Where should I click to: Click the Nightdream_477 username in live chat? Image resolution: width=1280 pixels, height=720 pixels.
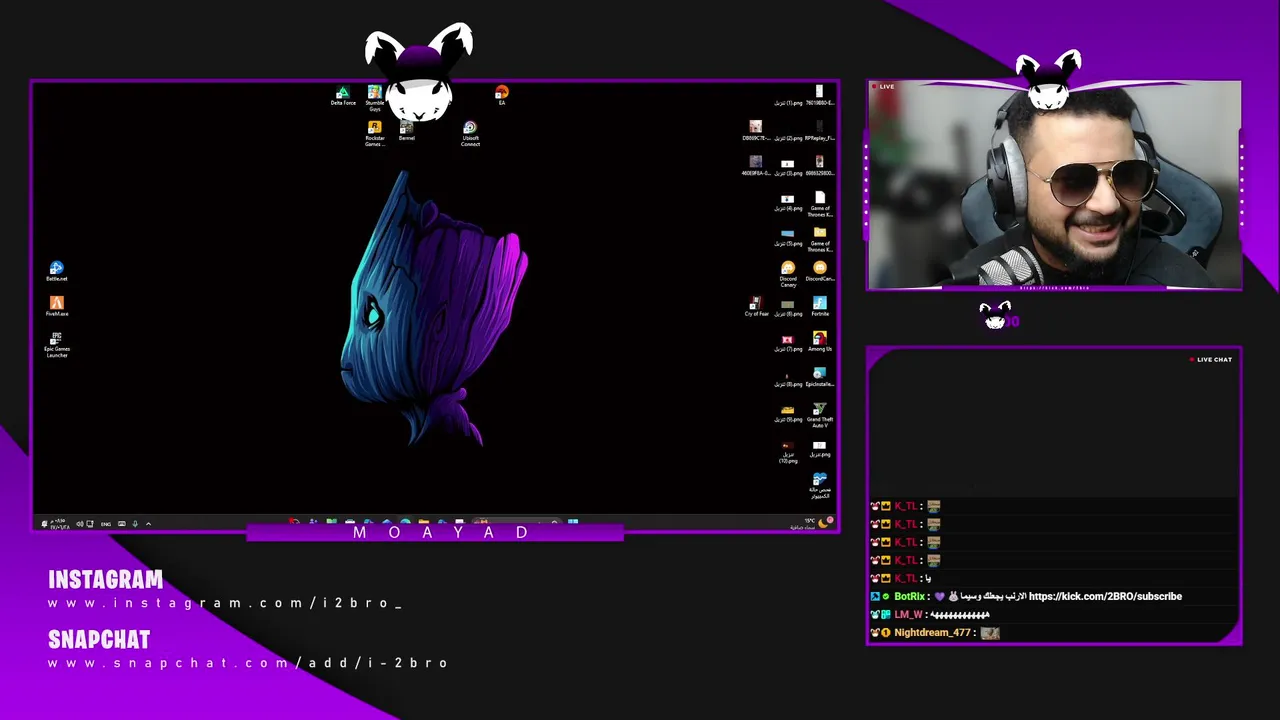pyautogui.click(x=932, y=632)
